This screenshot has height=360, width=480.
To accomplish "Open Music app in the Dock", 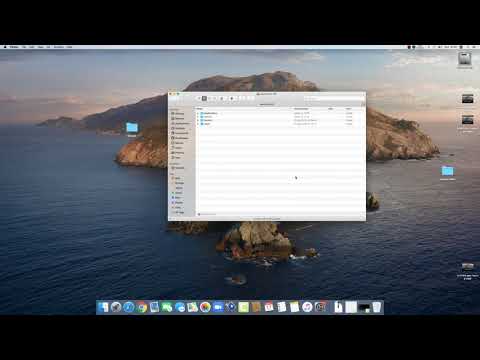I will click(307, 307).
